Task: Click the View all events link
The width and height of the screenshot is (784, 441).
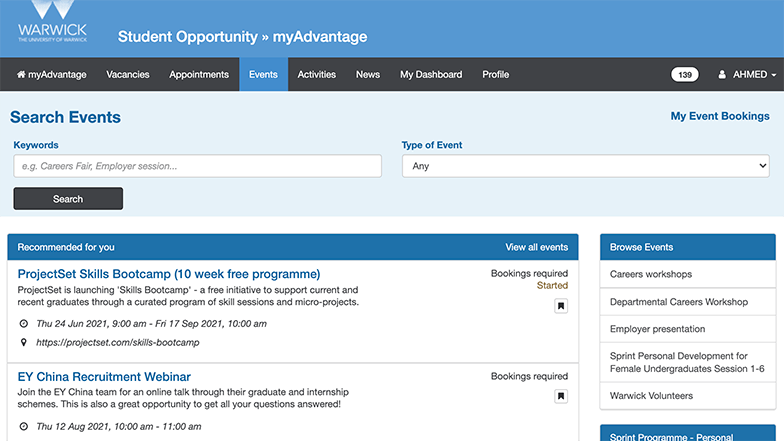Action: 536,247
